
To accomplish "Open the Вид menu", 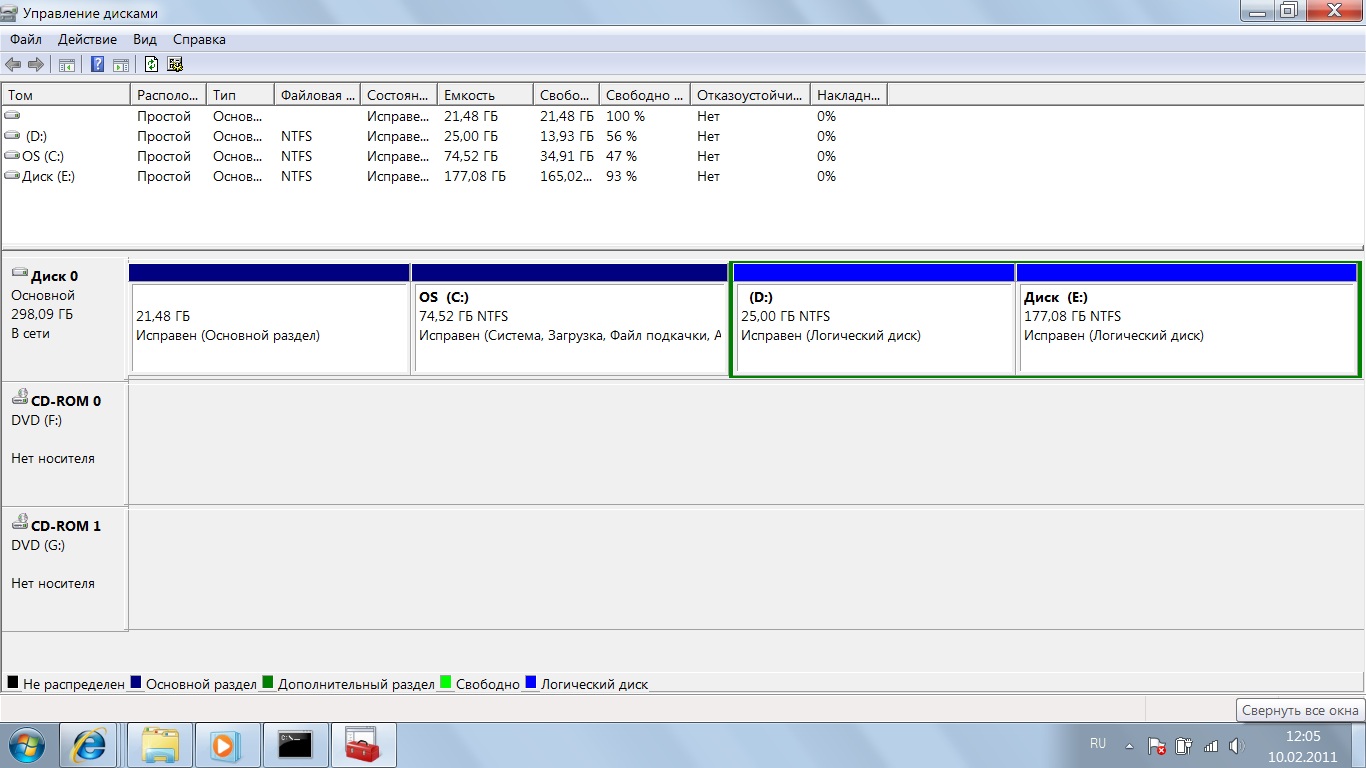I will pyautogui.click(x=145, y=40).
